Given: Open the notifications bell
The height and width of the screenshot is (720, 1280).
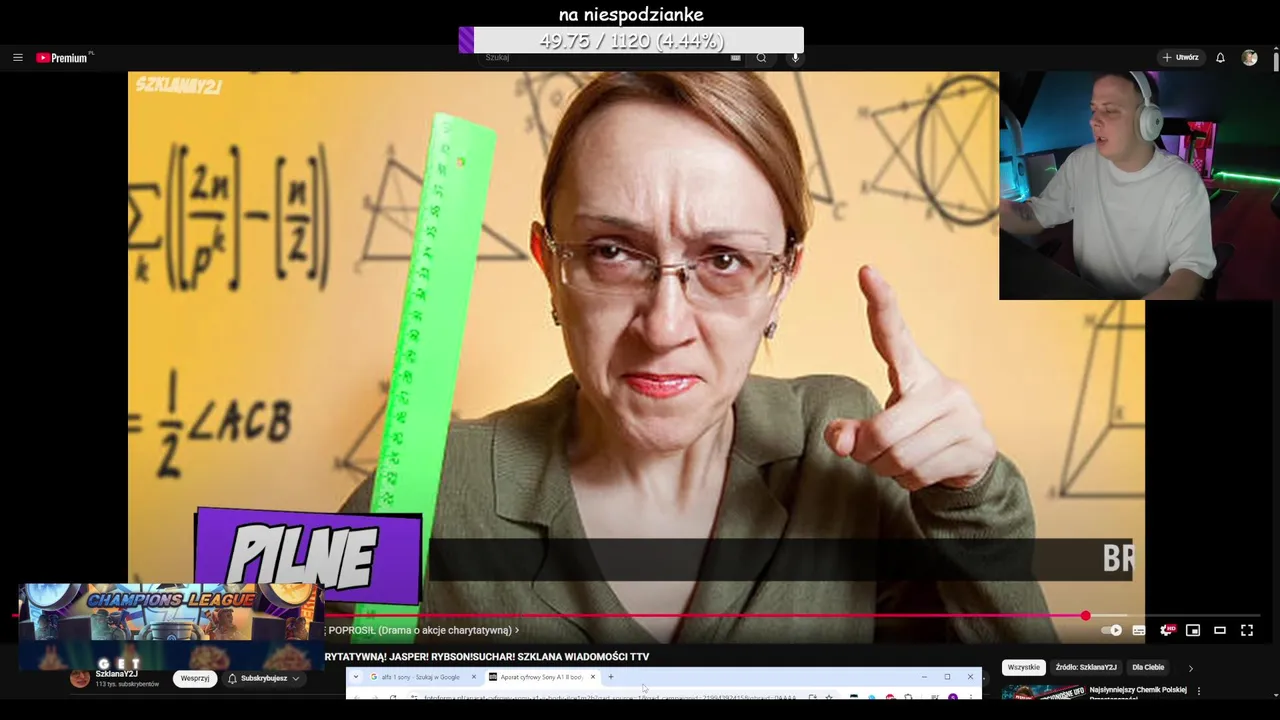Looking at the screenshot, I should click(x=1220, y=58).
